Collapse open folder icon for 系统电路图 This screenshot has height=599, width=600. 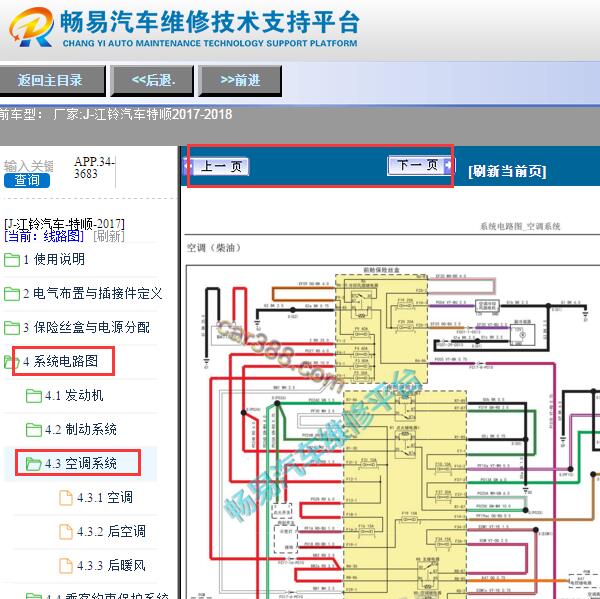pos(11,362)
